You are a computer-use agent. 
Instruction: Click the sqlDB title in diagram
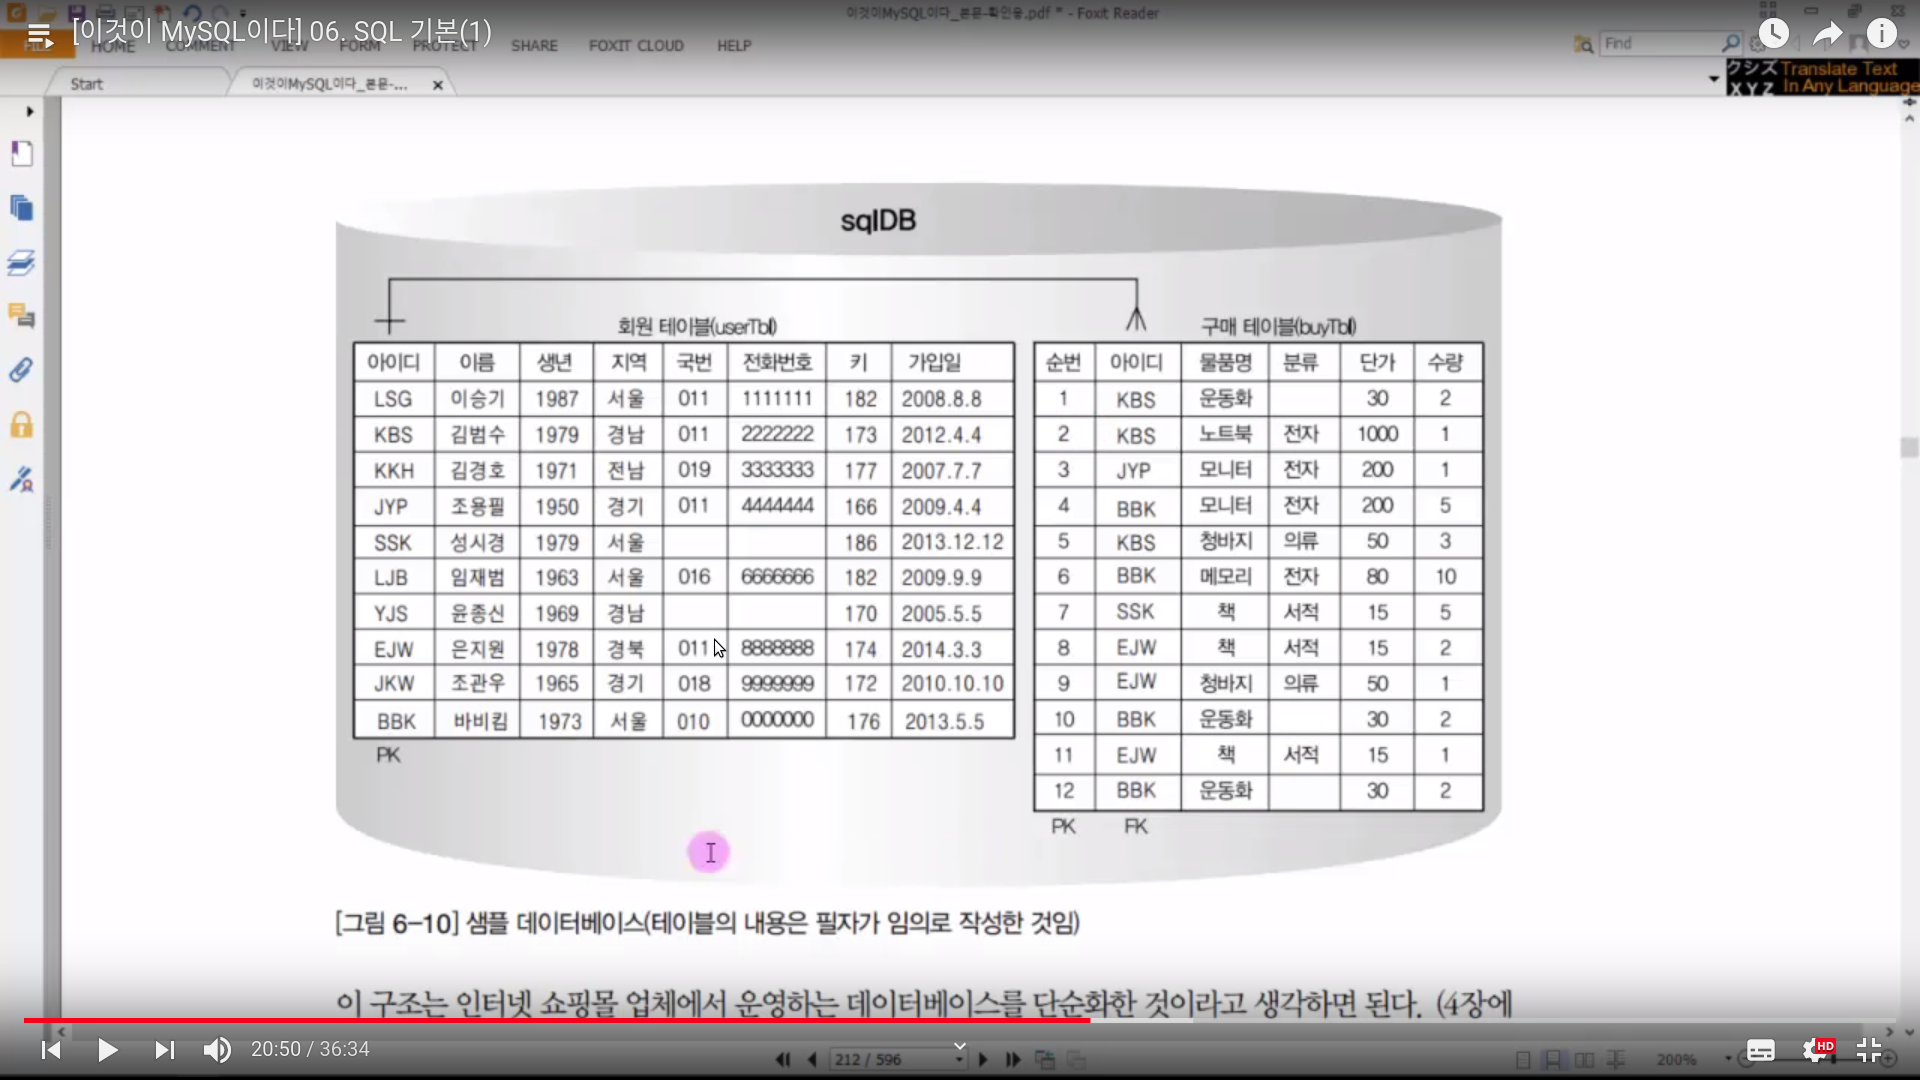(x=878, y=221)
